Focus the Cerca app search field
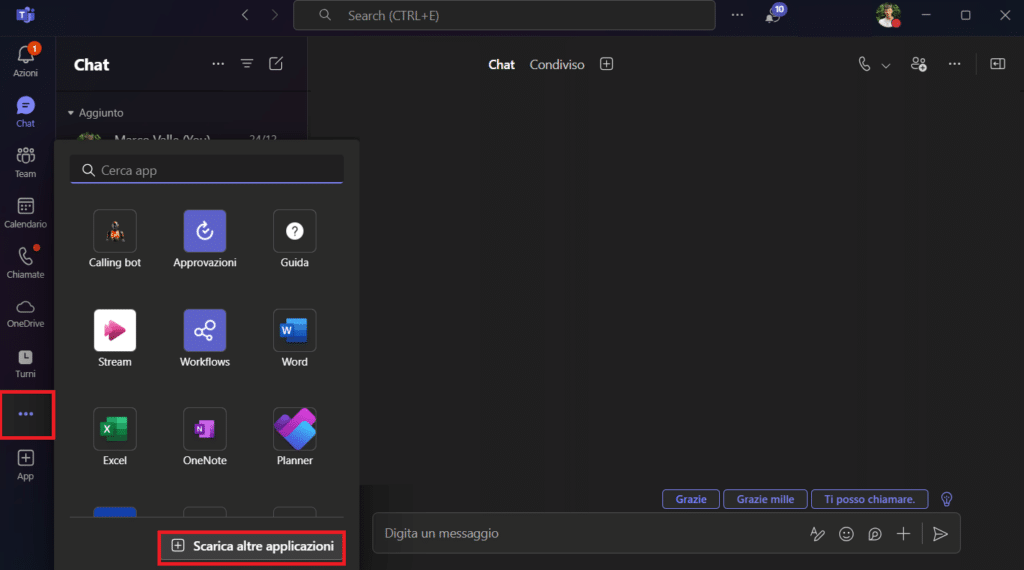This screenshot has height=570, width=1024. tap(206, 170)
